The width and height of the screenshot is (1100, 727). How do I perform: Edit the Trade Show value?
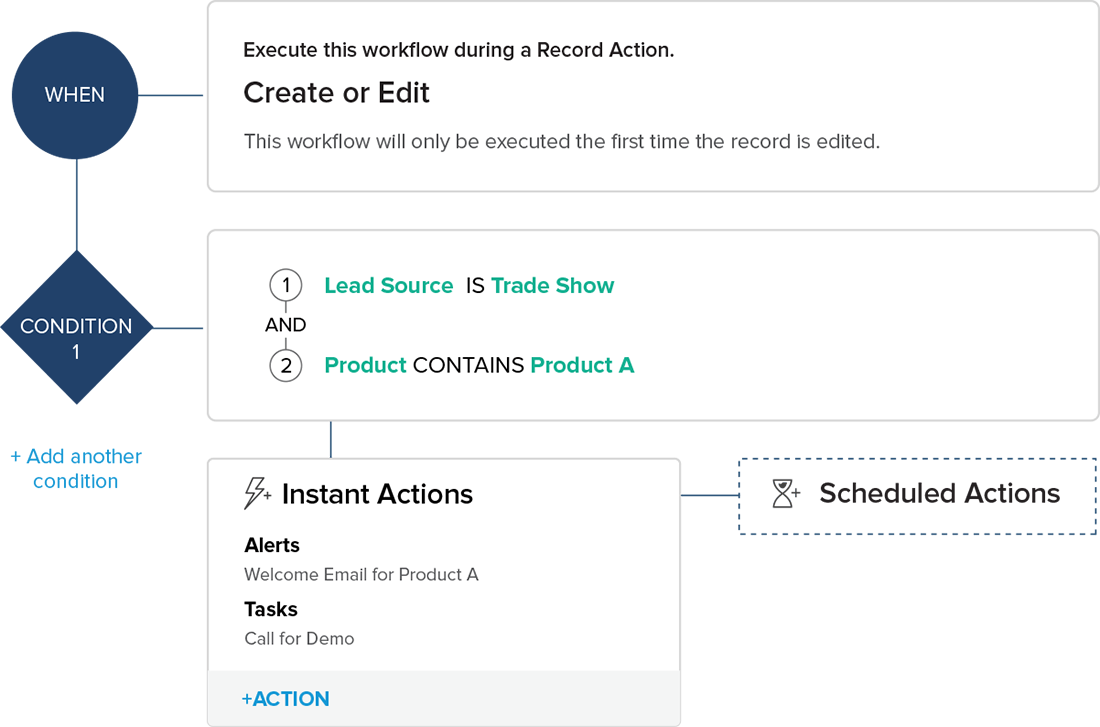click(x=553, y=286)
